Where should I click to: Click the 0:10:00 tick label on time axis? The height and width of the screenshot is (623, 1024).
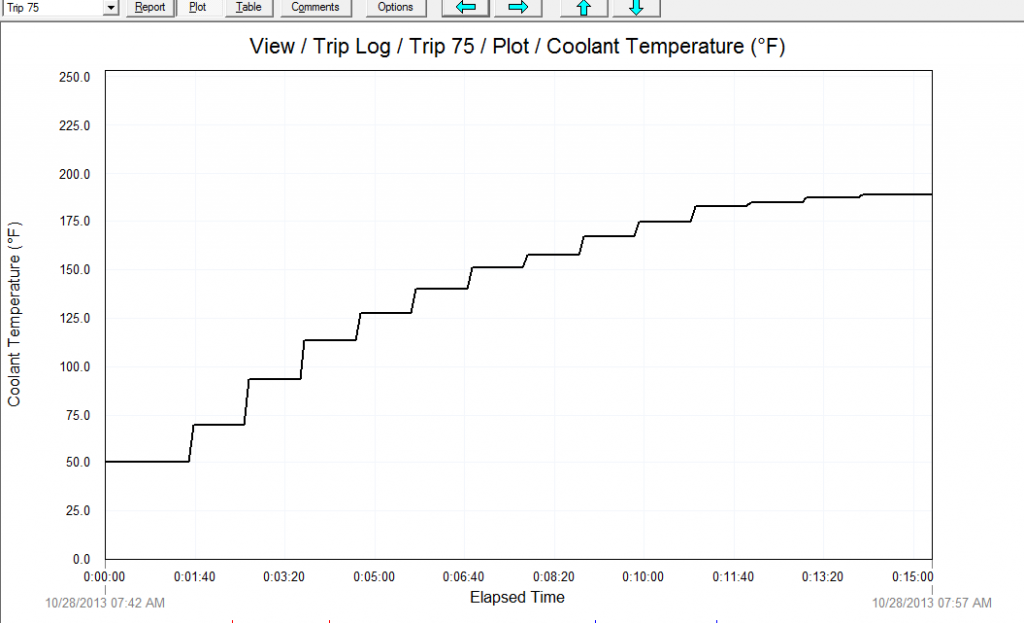(642, 577)
